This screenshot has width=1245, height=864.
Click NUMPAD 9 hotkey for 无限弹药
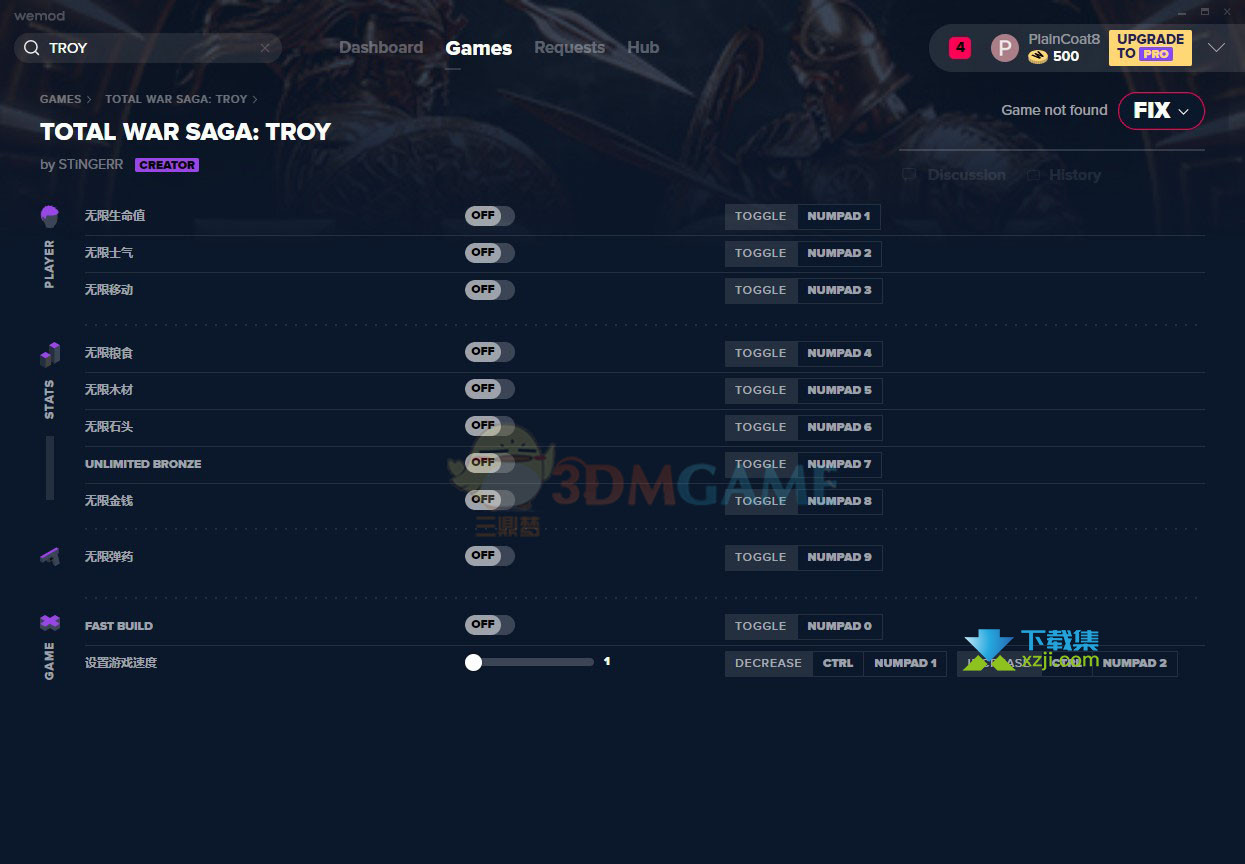[839, 558]
